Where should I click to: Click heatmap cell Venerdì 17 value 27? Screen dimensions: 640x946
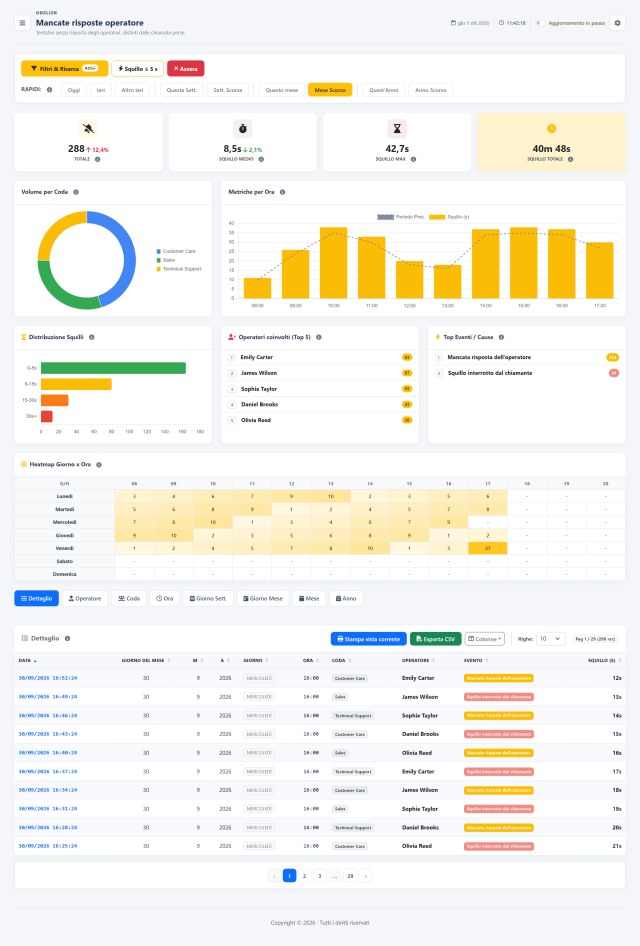pos(487,548)
